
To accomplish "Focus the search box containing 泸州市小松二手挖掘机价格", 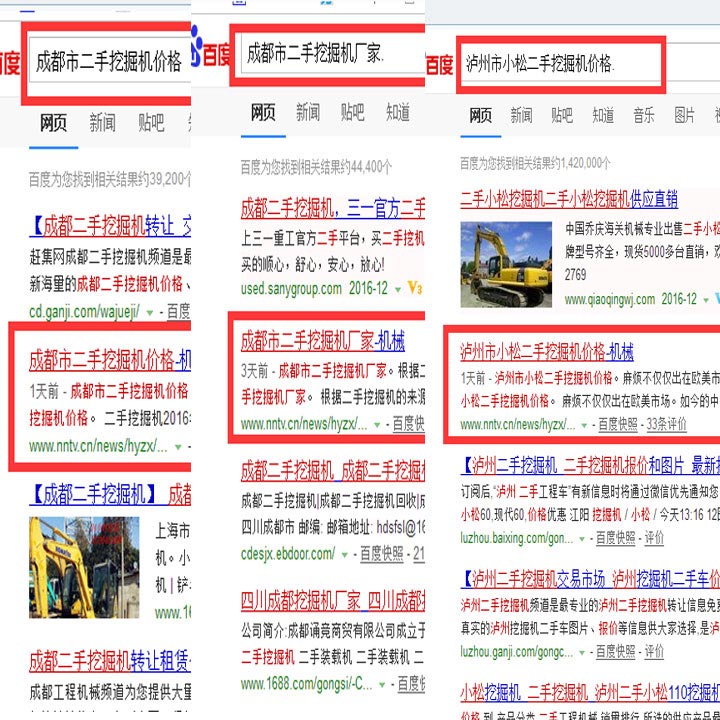I will click(561, 64).
